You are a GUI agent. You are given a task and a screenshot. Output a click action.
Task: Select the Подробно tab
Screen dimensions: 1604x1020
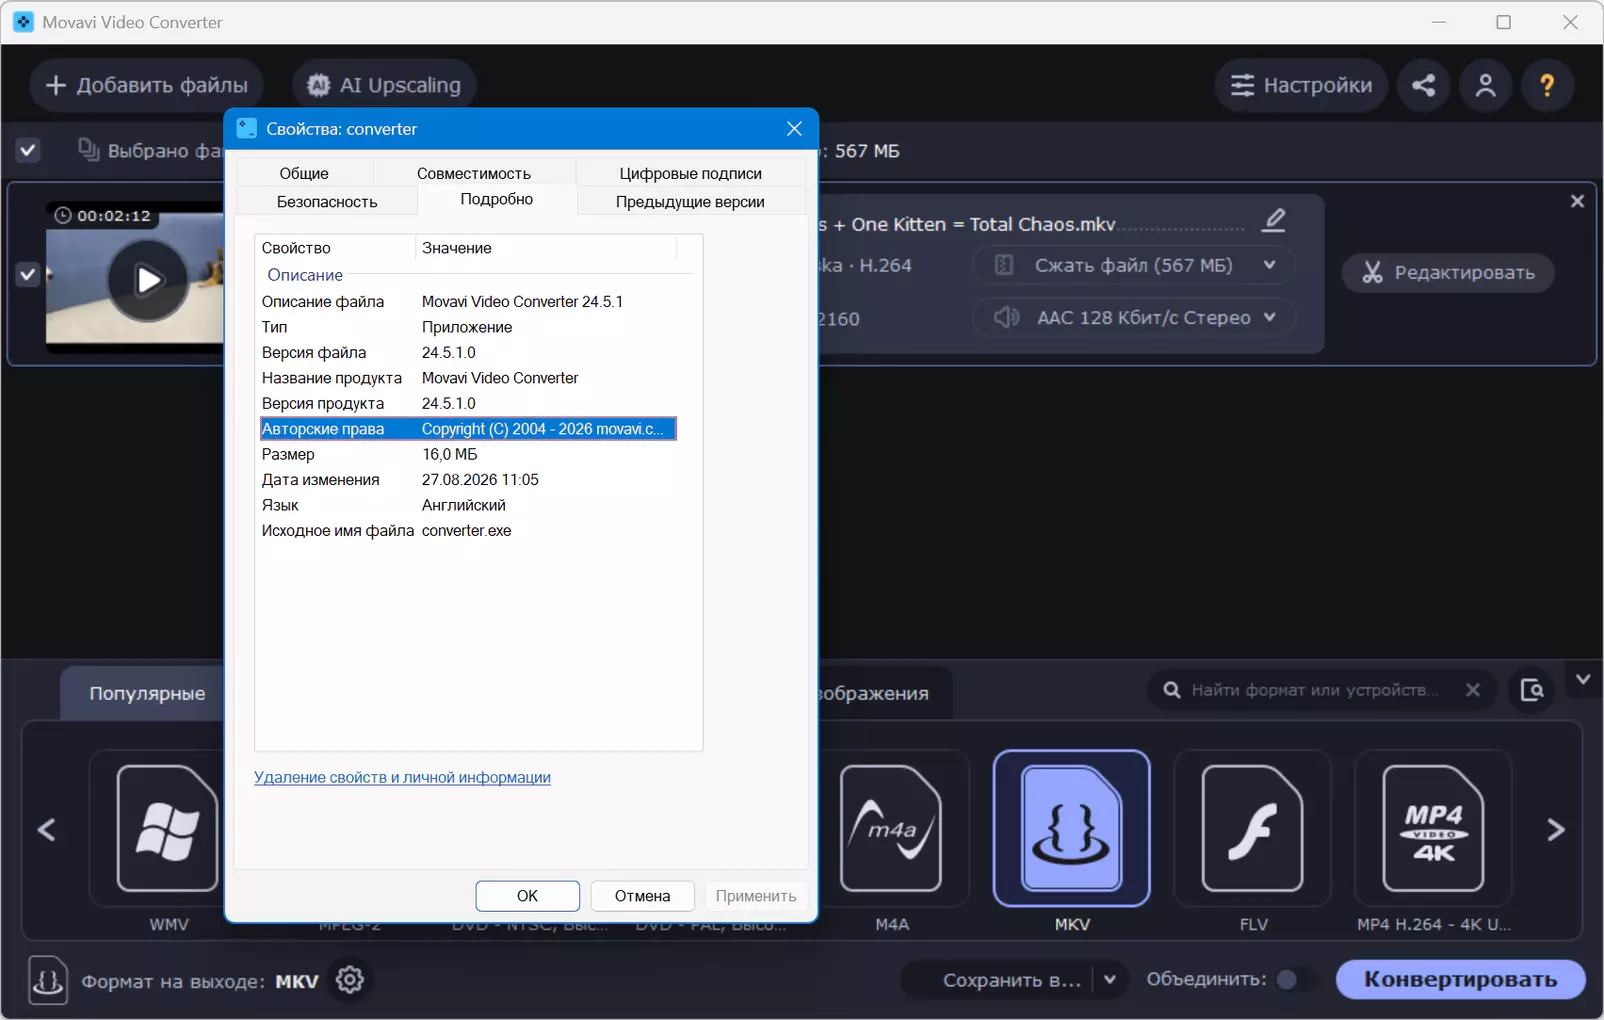click(x=497, y=199)
